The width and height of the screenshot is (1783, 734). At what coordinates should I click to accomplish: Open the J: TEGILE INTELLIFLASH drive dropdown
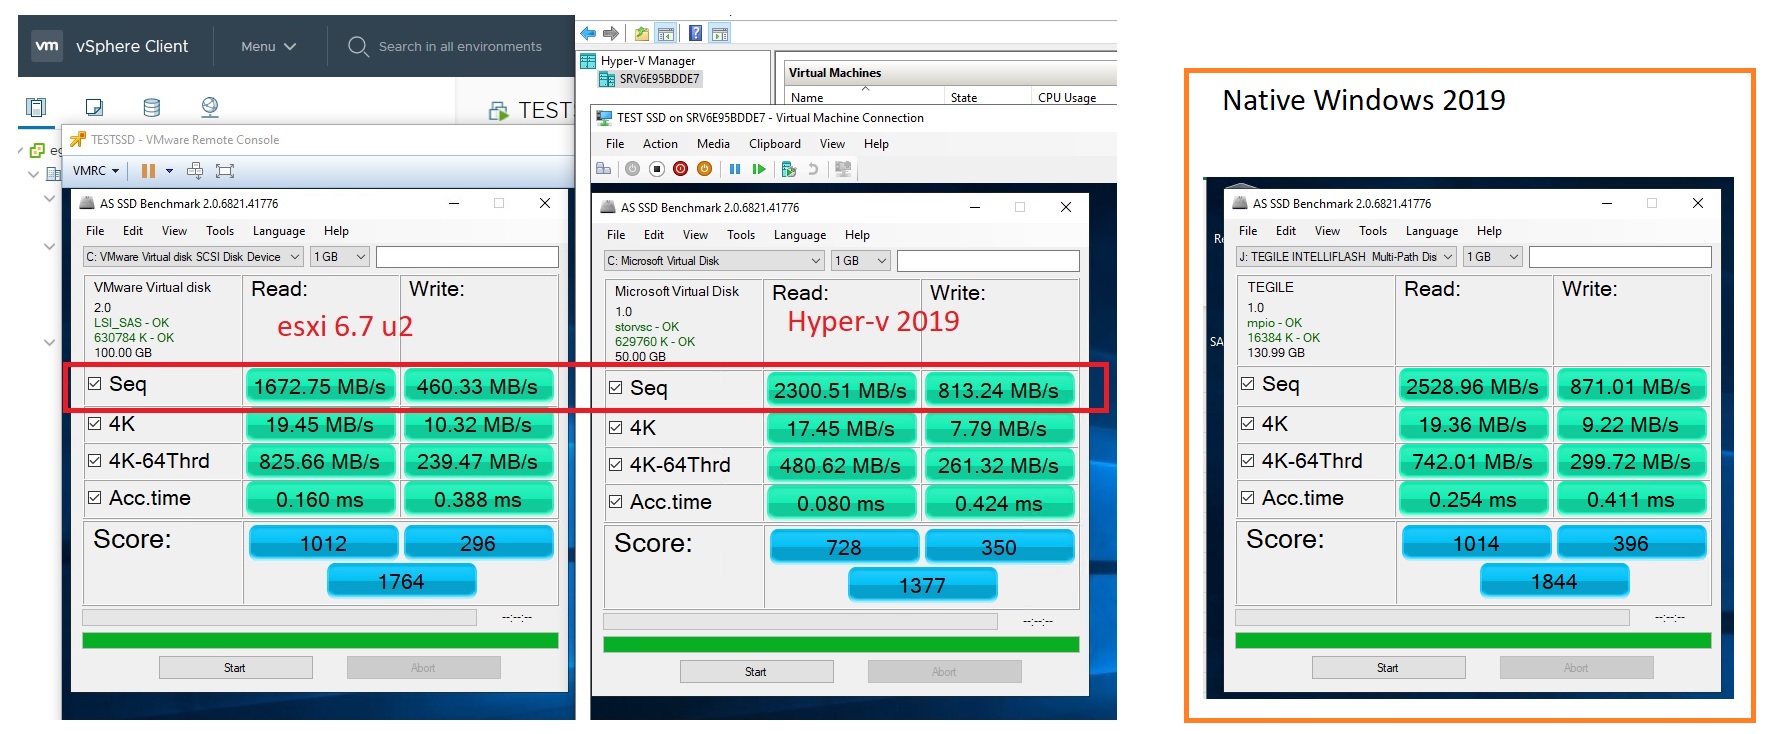(x=1346, y=257)
